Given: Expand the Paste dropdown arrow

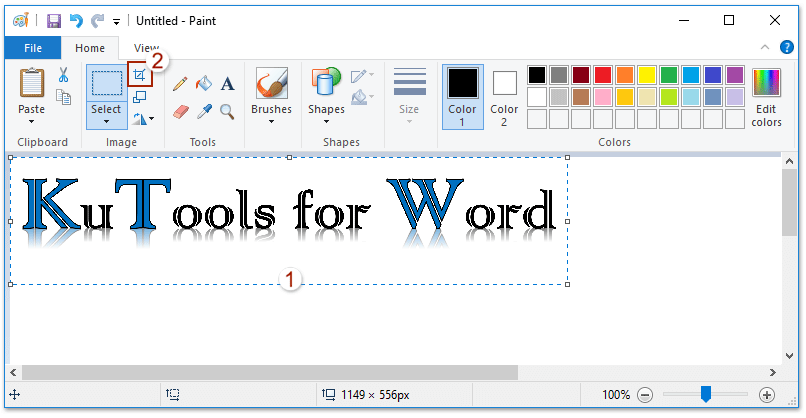Looking at the screenshot, I should [x=31, y=122].
